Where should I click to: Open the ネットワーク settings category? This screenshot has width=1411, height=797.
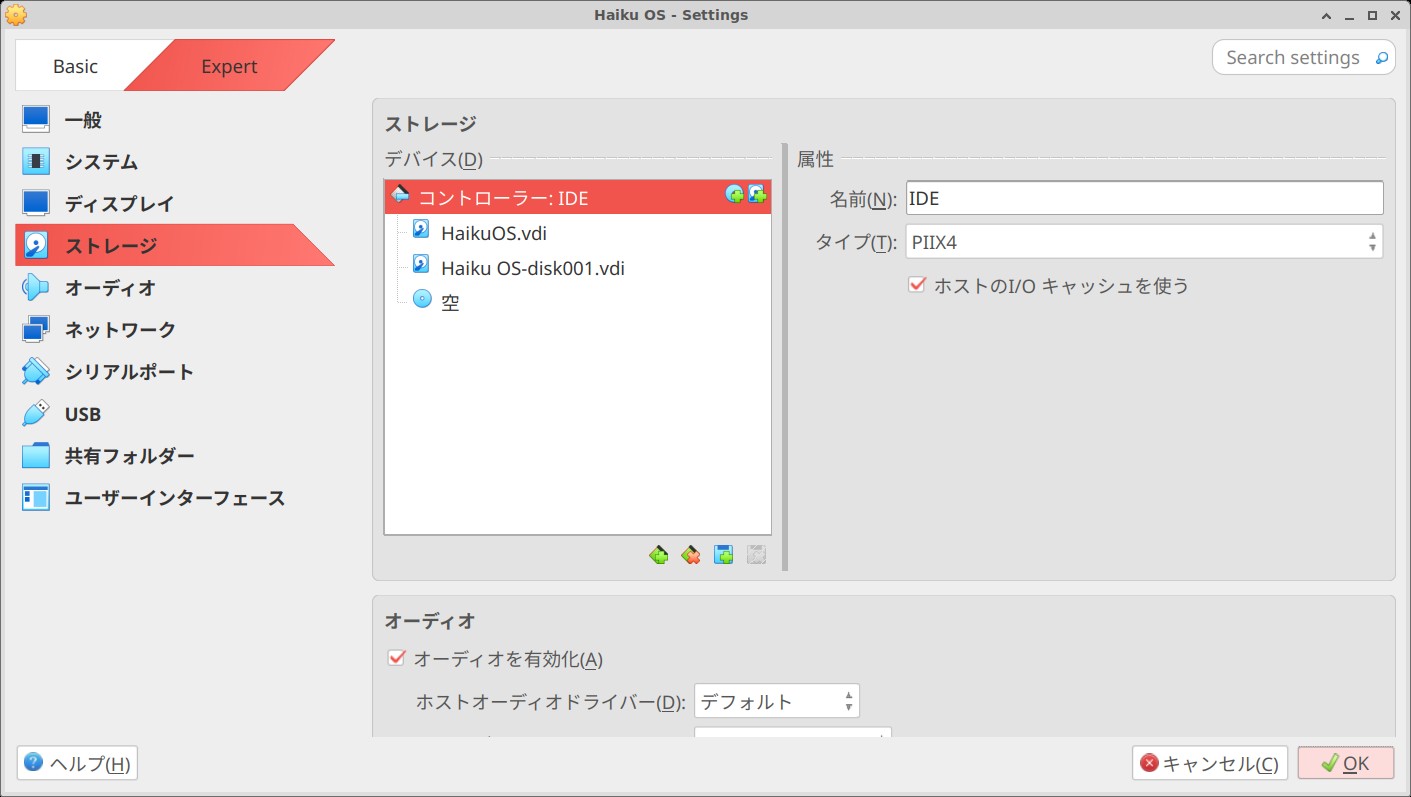point(175,330)
